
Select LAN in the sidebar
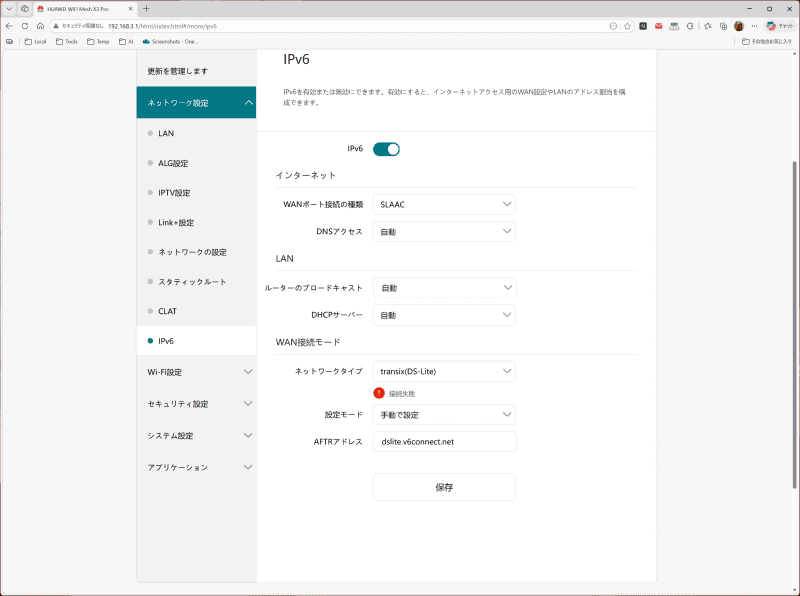click(196, 133)
